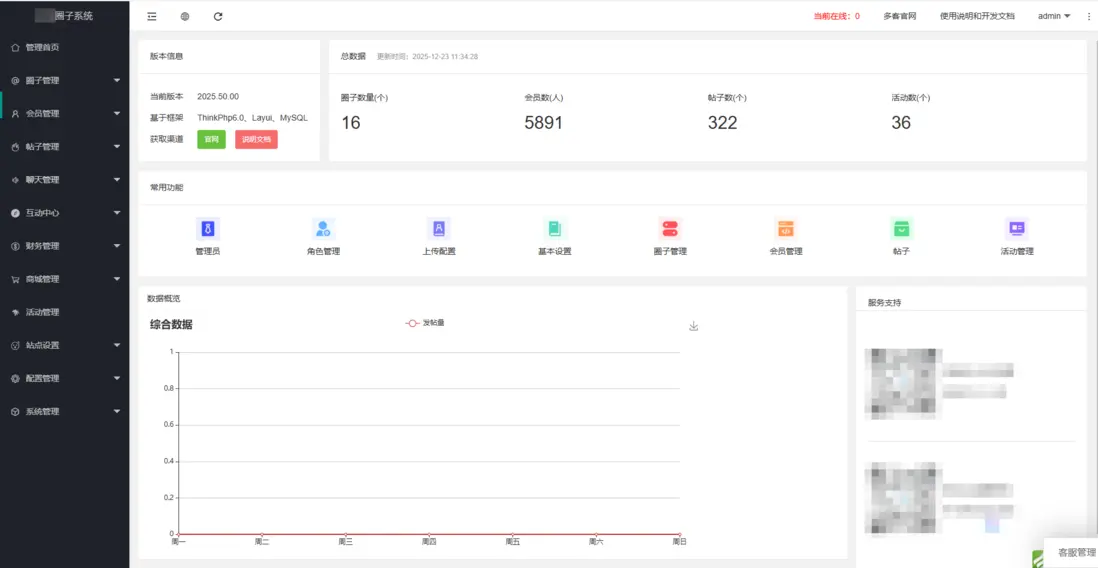
Task: Click the 圈子系统 logo title
Action: (64, 15)
